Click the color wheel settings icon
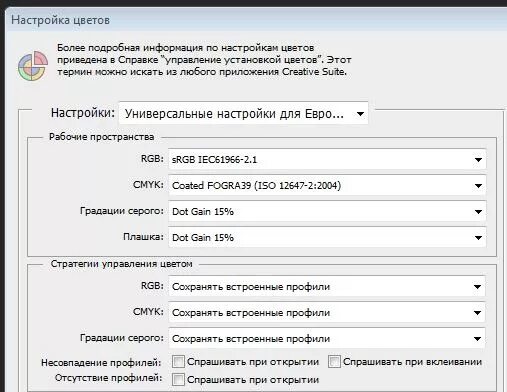Image resolution: width=507 pixels, height=392 pixels. pos(33,65)
